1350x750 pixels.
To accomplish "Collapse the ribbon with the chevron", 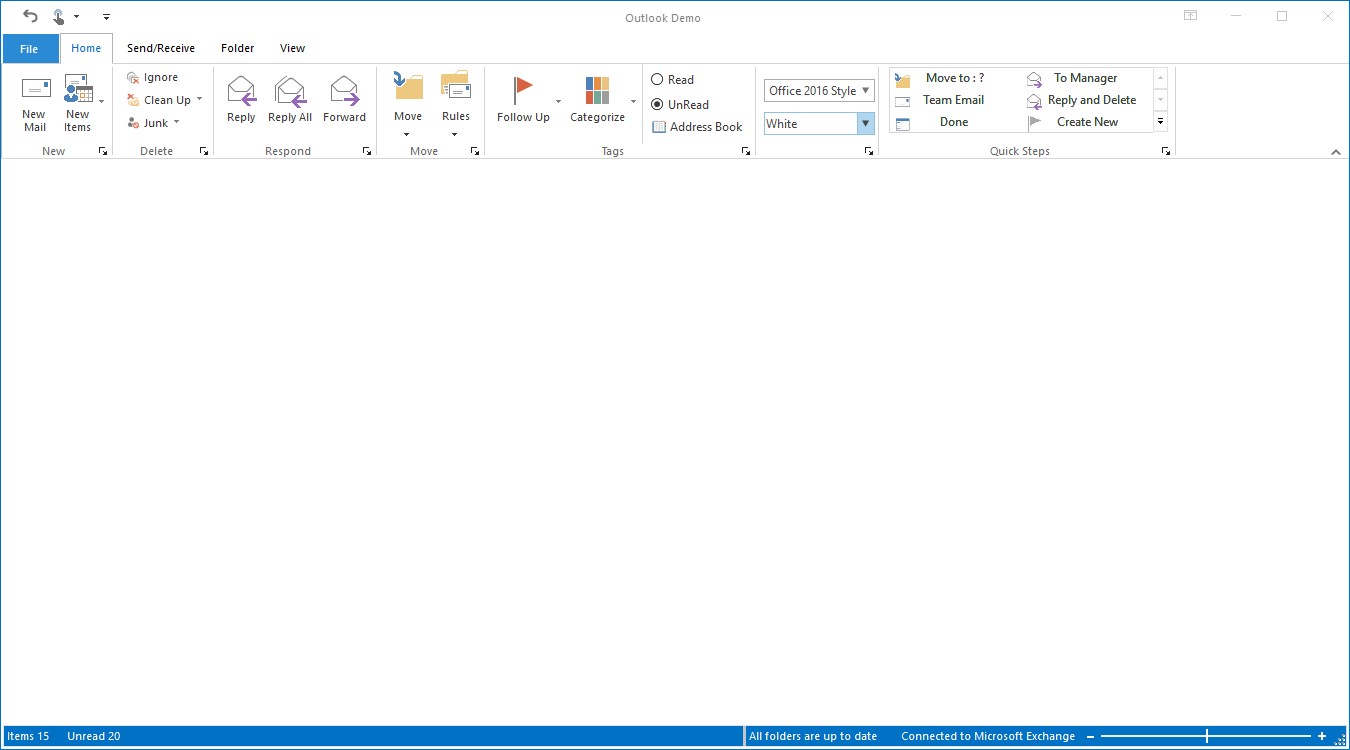I will click(1336, 152).
